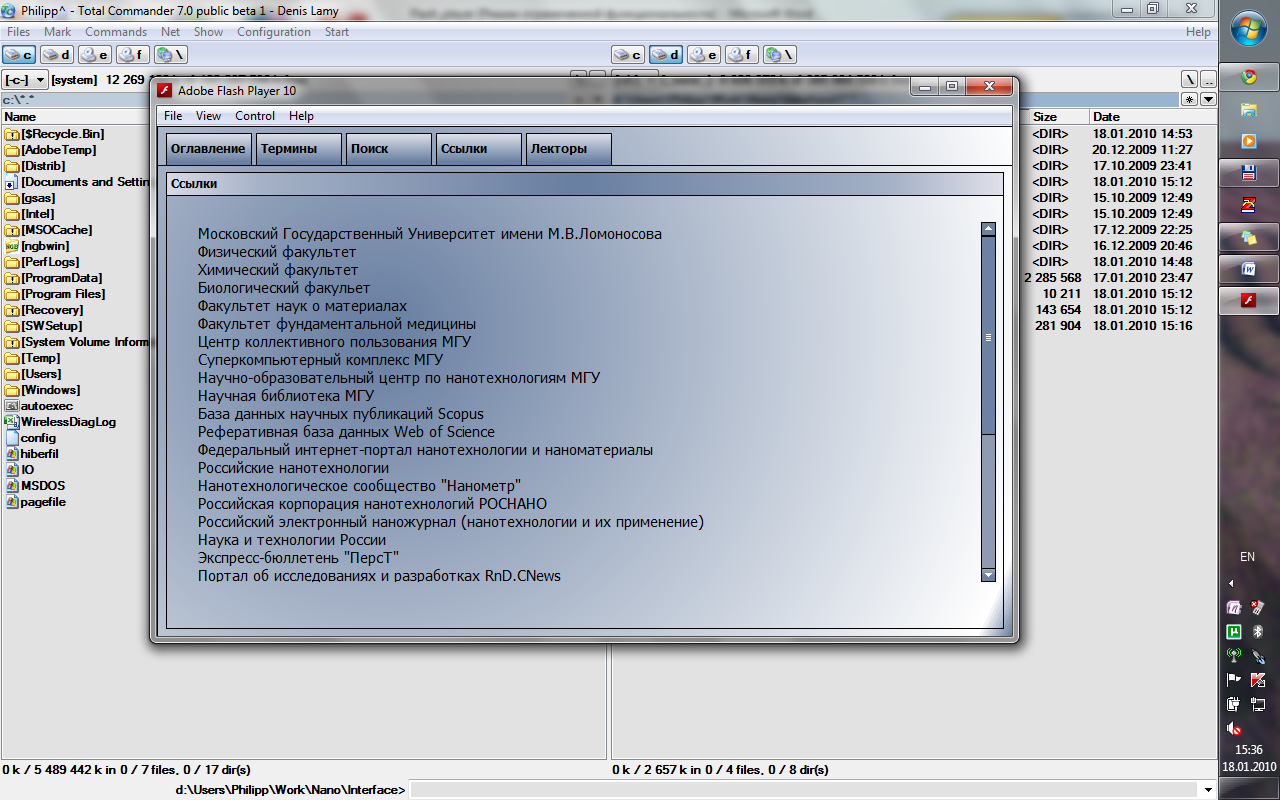Viewport: 1280px width, 800px height.
Task: Switch to Flash Player taskbar icon
Action: click(1249, 300)
